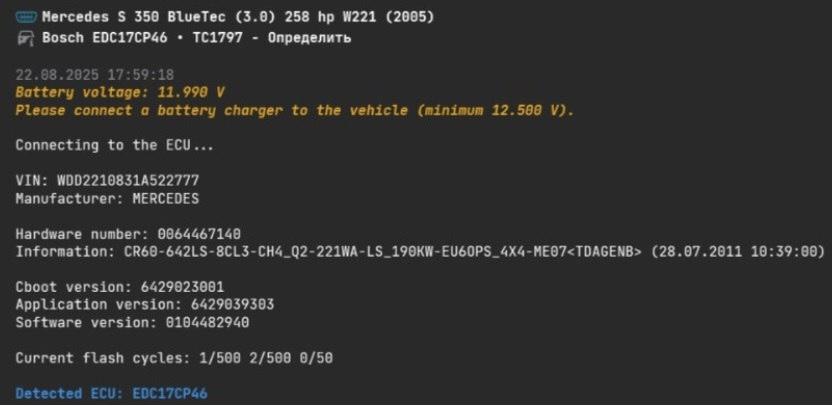Screen dimensions: 832x406
Task: Click the OBD connector icon beside Mercedes S 350
Action: point(27,17)
